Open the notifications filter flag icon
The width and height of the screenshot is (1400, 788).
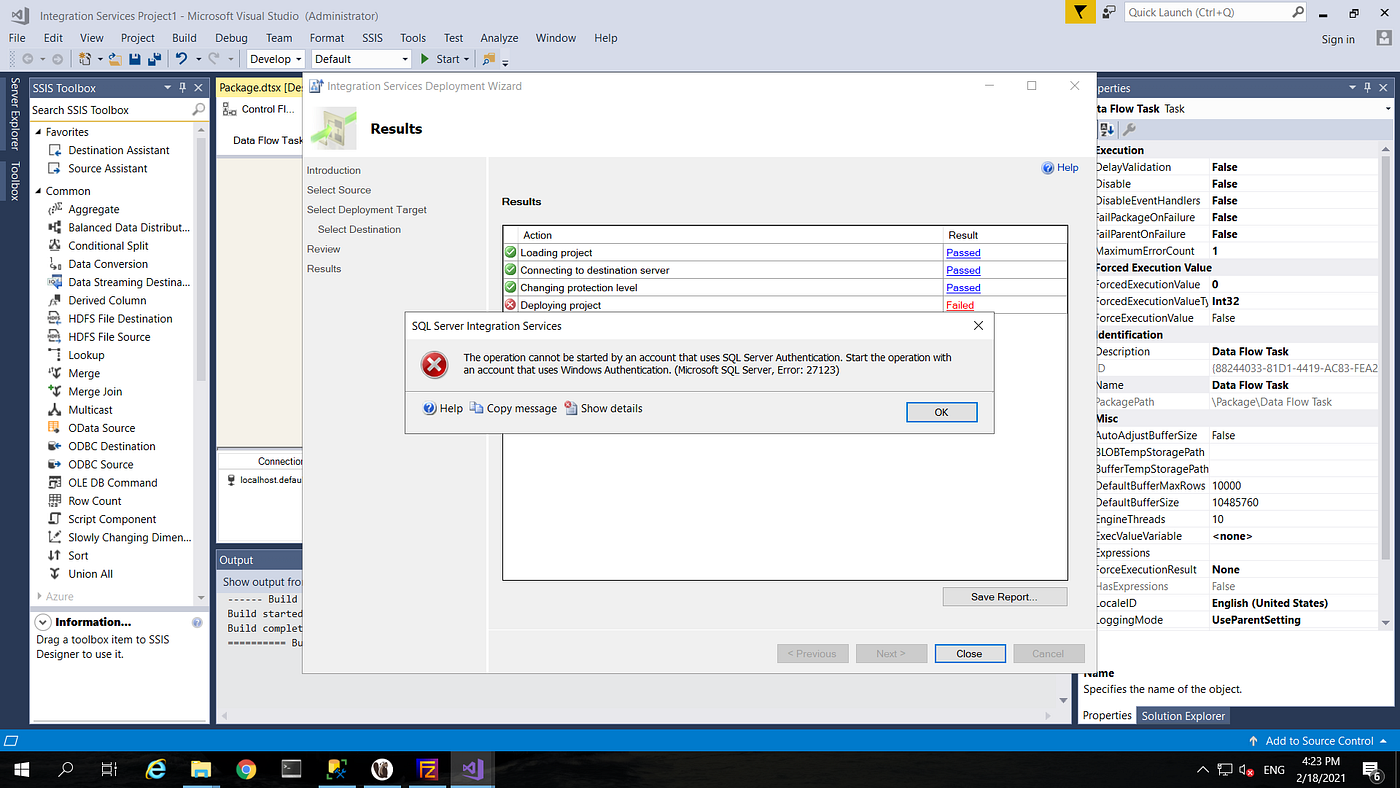tap(1080, 12)
